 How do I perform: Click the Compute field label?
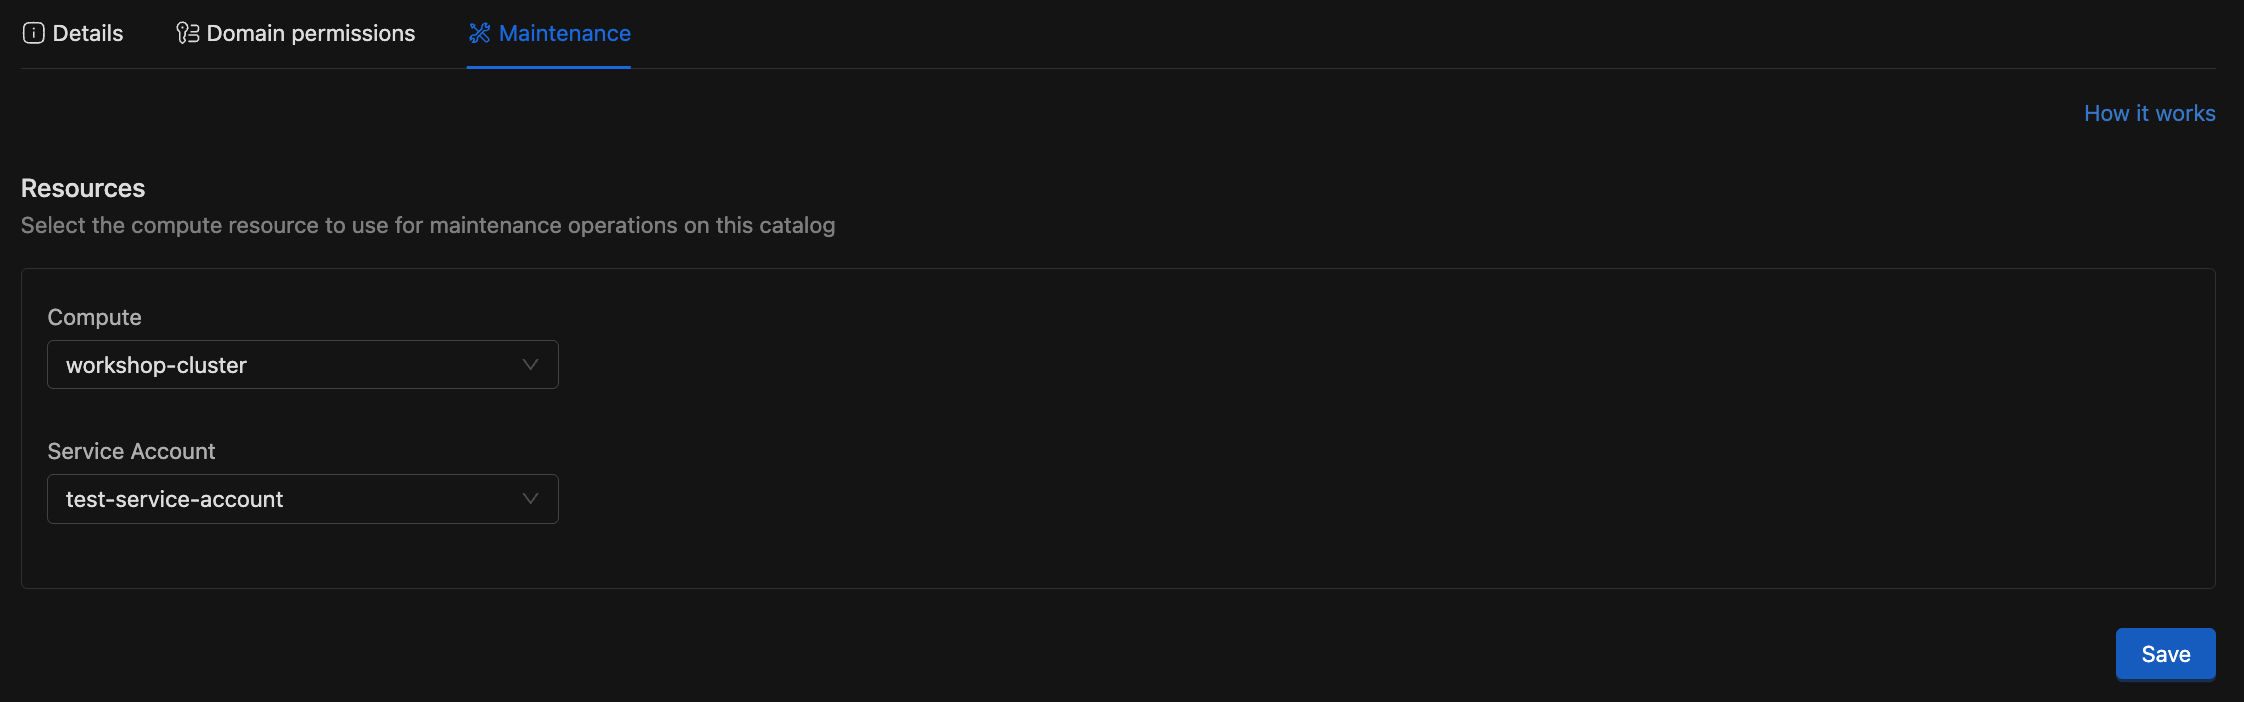[94, 317]
